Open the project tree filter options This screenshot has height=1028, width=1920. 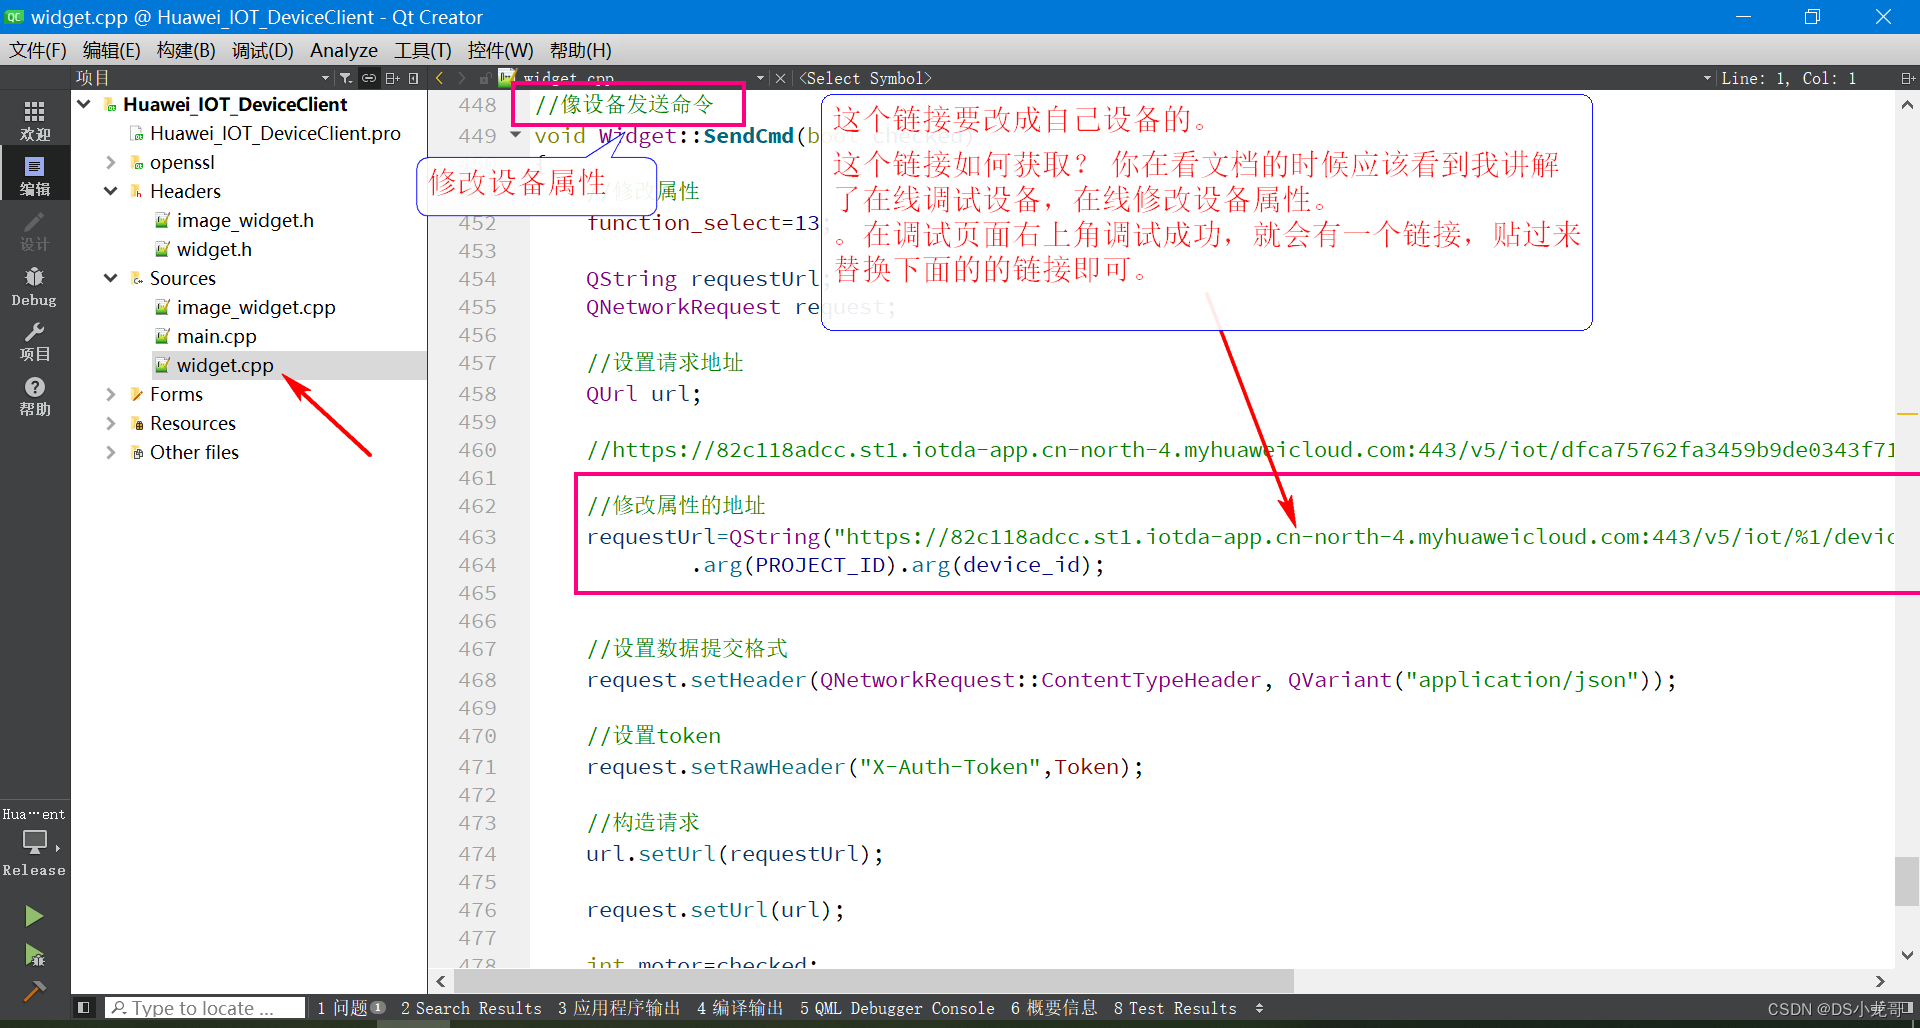(346, 78)
